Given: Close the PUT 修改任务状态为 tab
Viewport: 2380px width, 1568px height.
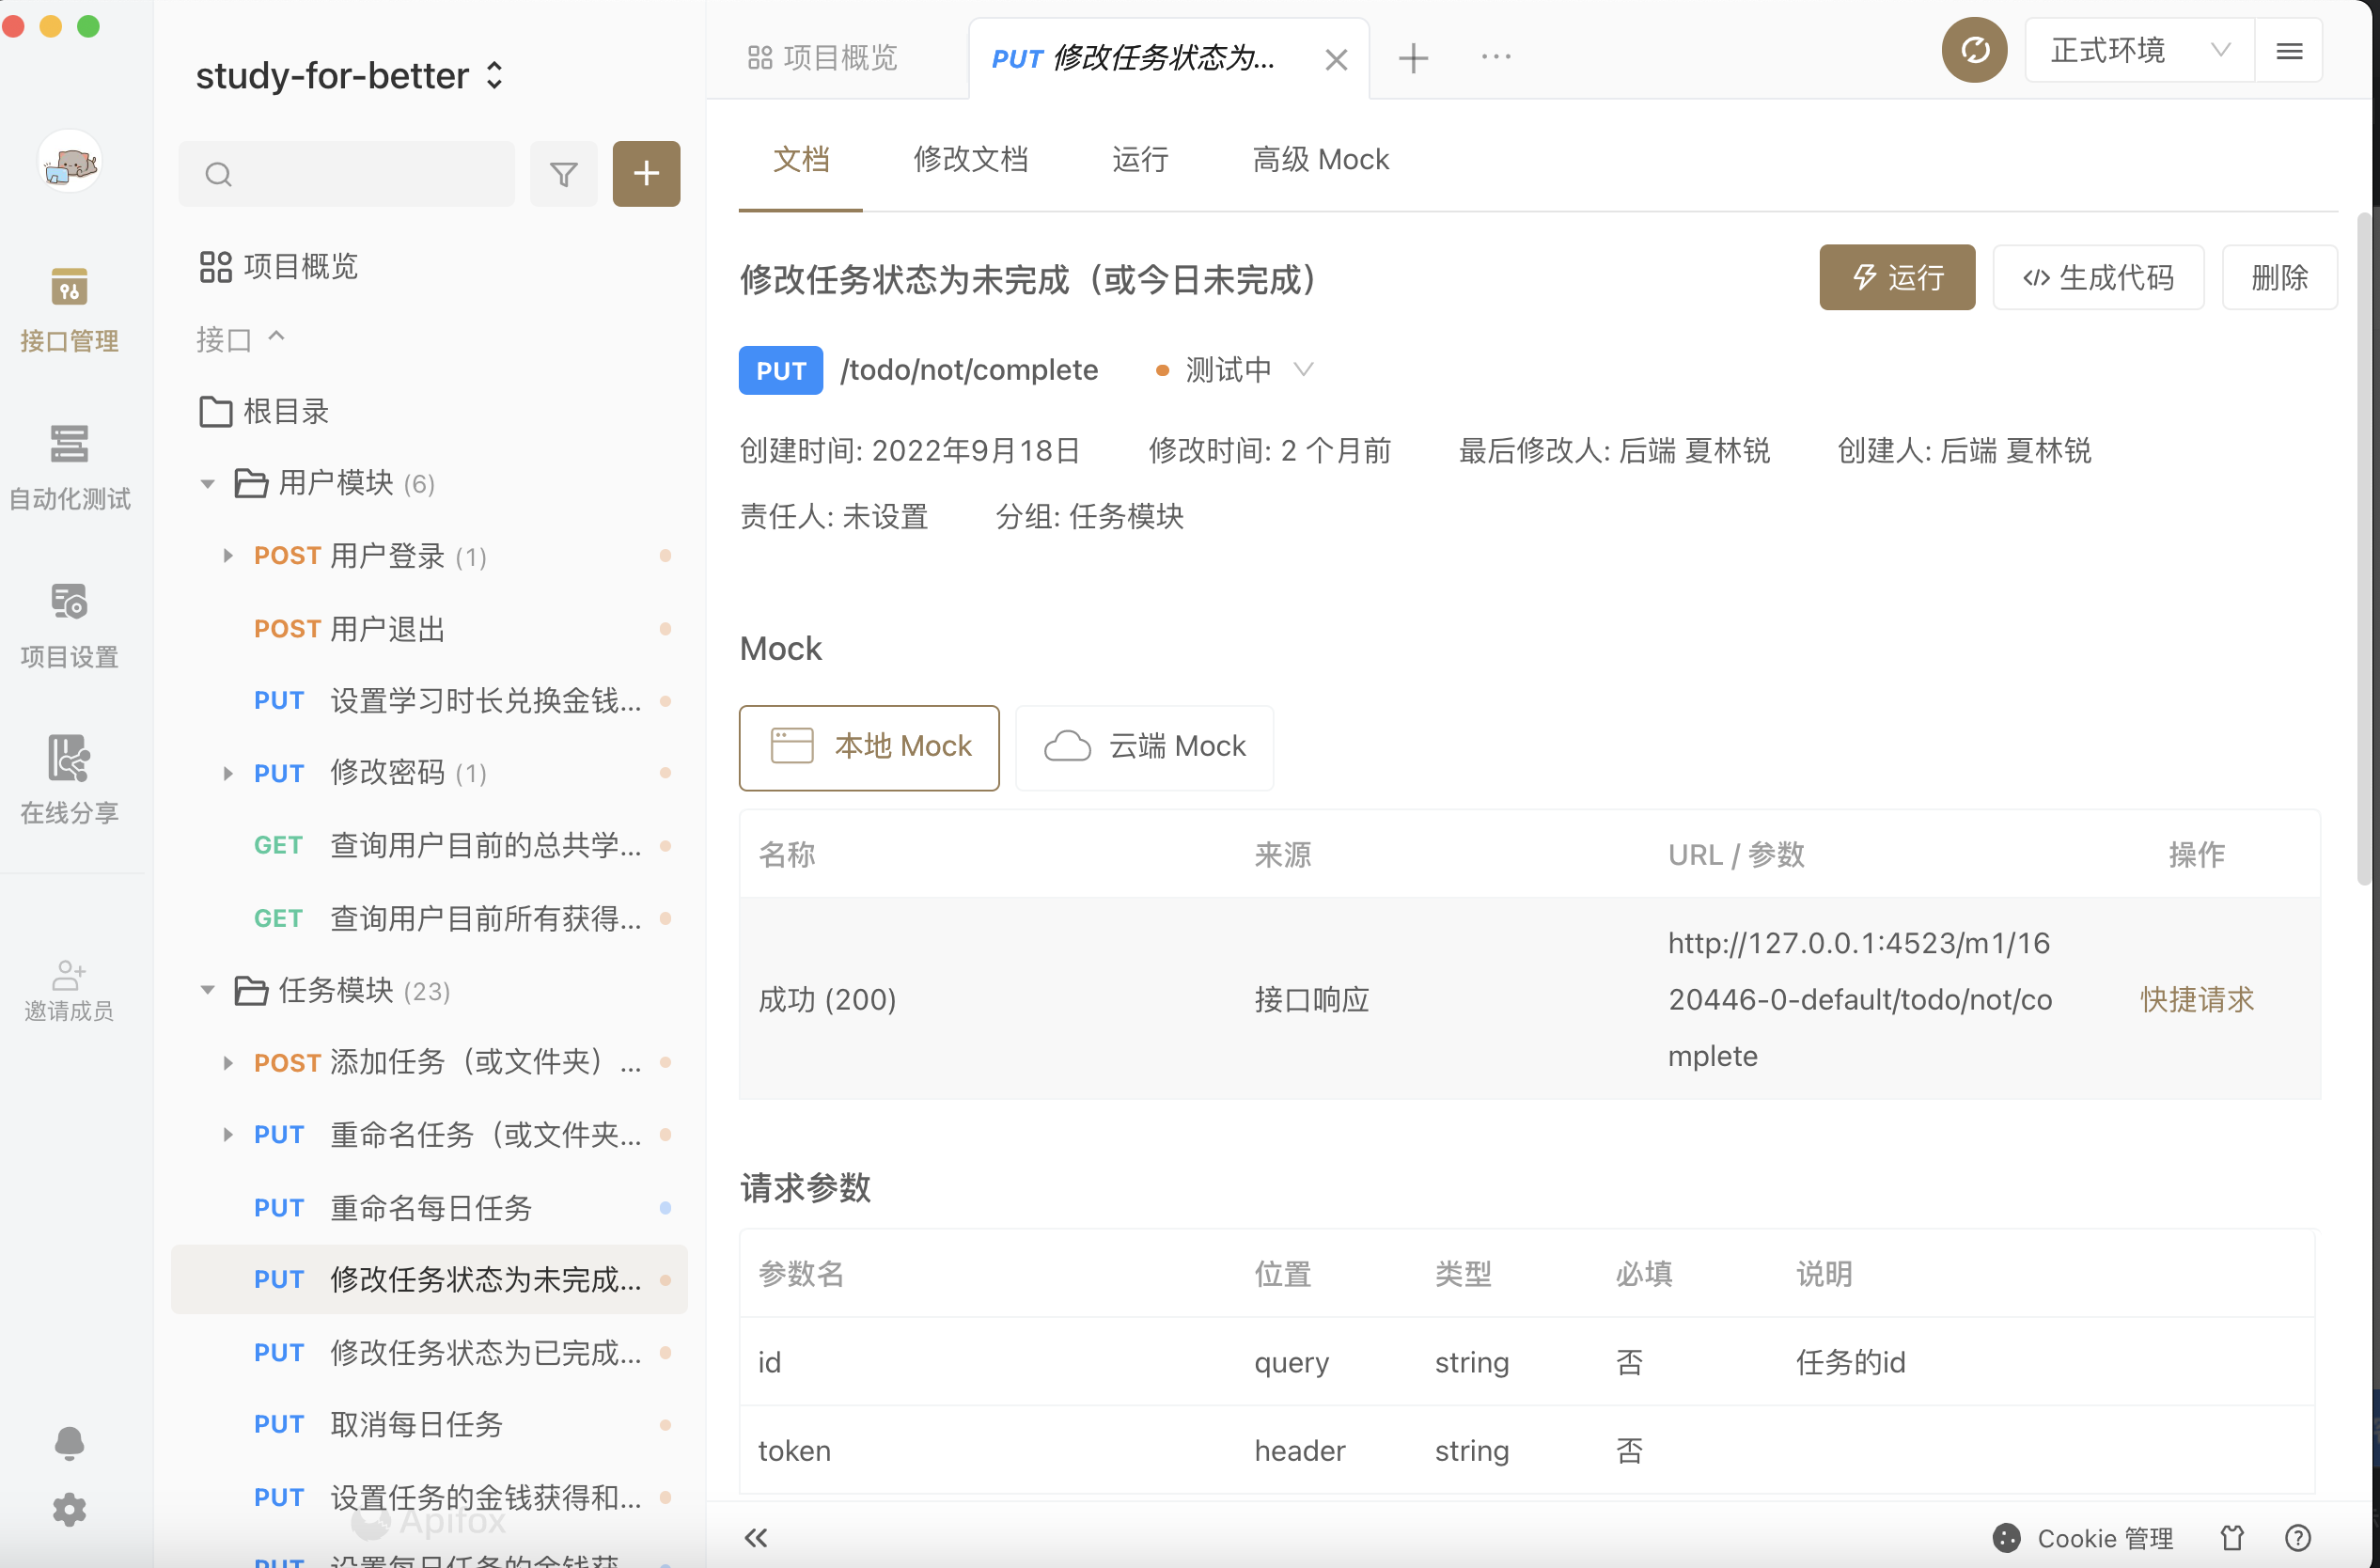Looking at the screenshot, I should 1335,60.
